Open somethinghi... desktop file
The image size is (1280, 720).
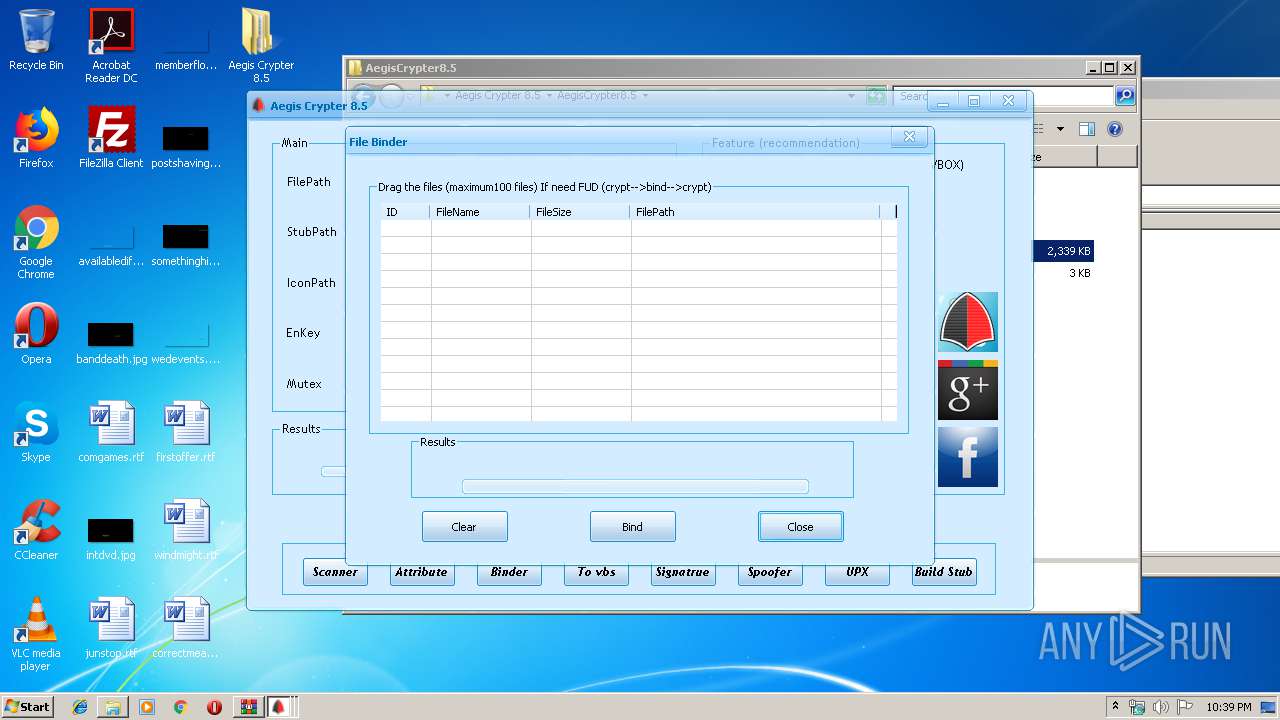[x=186, y=244]
